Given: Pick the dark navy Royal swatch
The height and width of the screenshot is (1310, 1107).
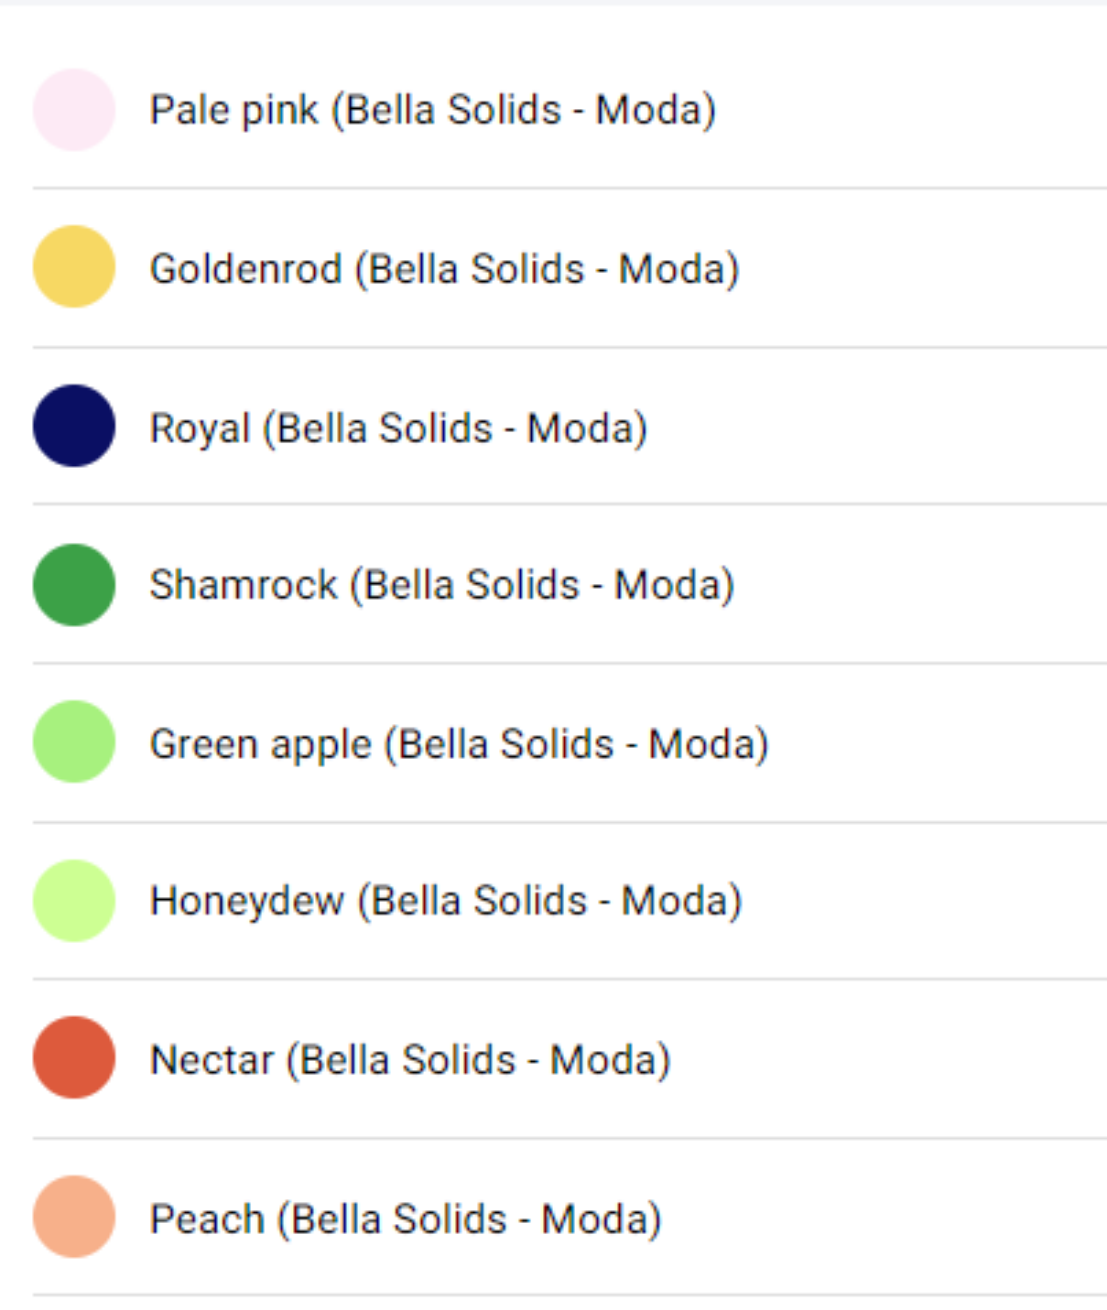Looking at the screenshot, I should 74,426.
